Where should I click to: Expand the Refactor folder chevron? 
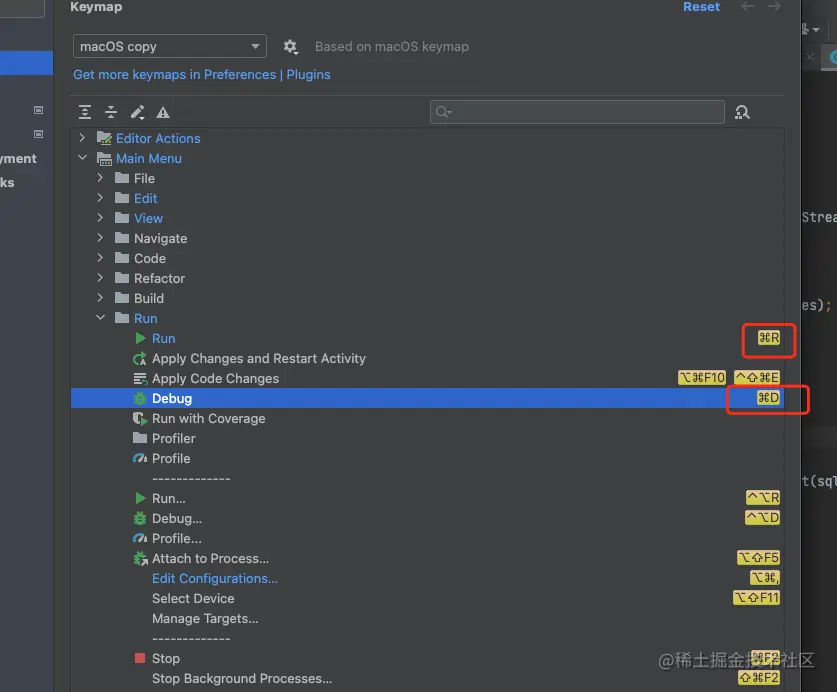click(100, 278)
